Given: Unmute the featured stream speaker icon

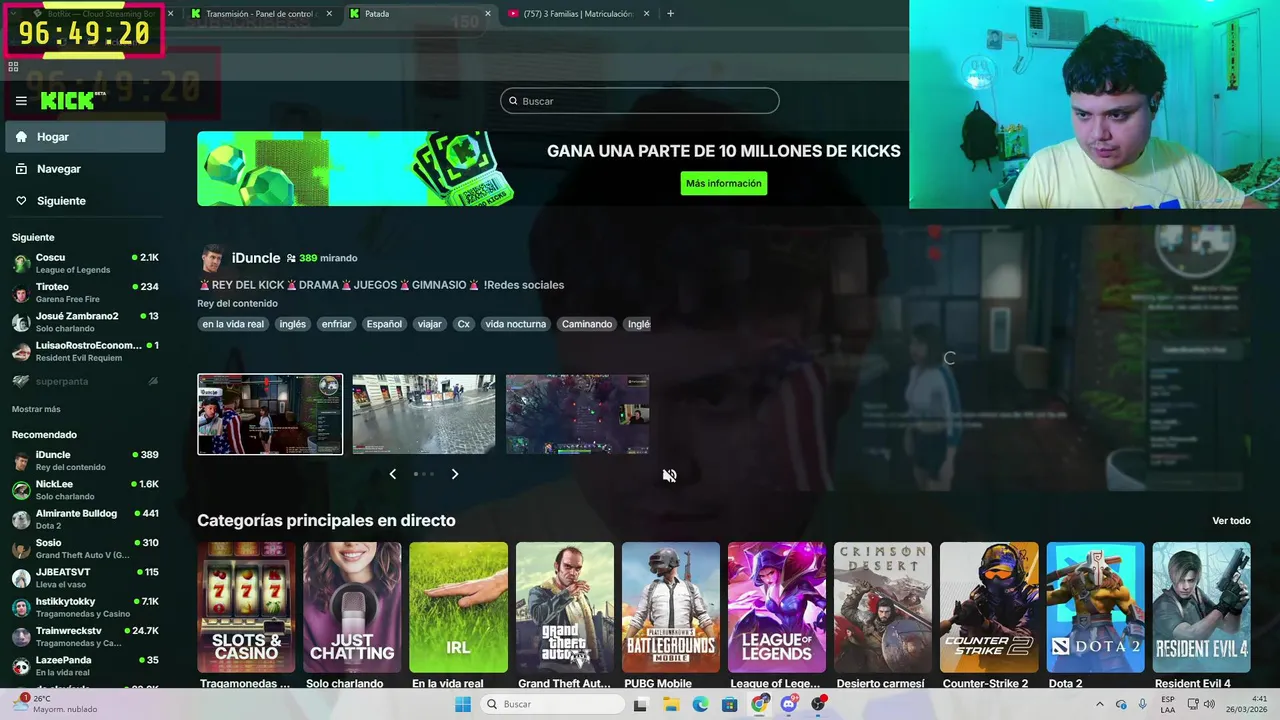Looking at the screenshot, I should coord(669,476).
